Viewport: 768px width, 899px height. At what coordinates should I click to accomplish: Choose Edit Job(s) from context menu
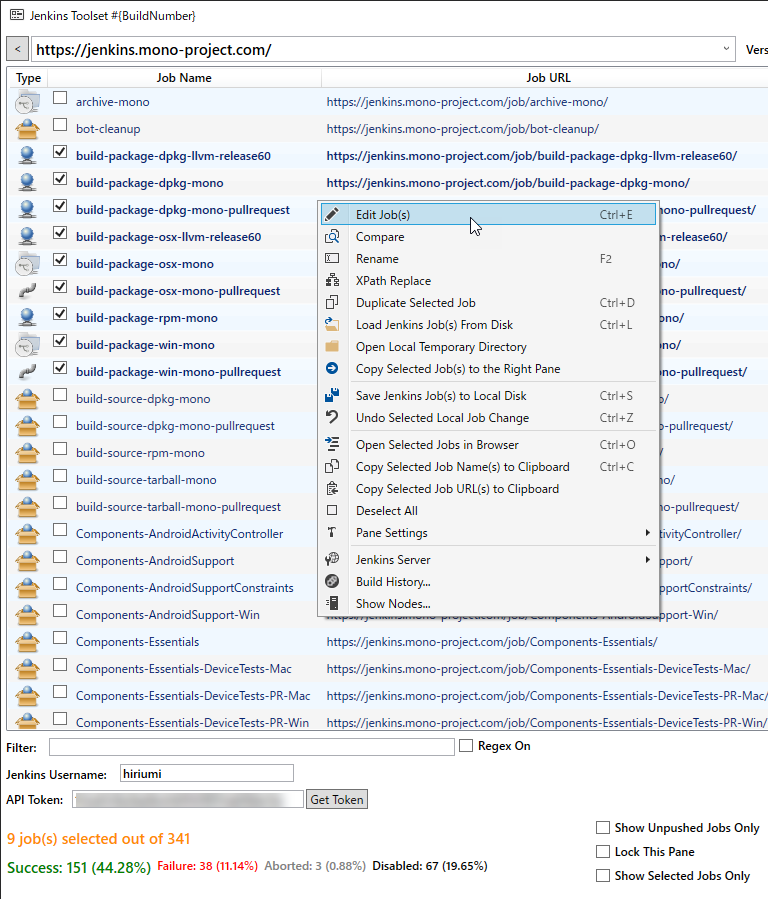tap(488, 214)
